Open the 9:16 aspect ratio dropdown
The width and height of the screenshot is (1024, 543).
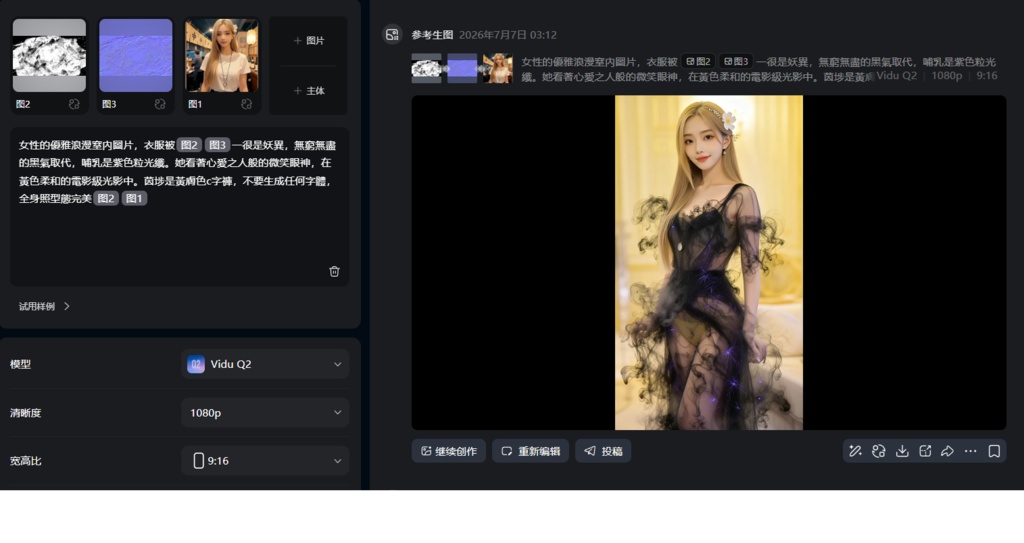(264, 461)
